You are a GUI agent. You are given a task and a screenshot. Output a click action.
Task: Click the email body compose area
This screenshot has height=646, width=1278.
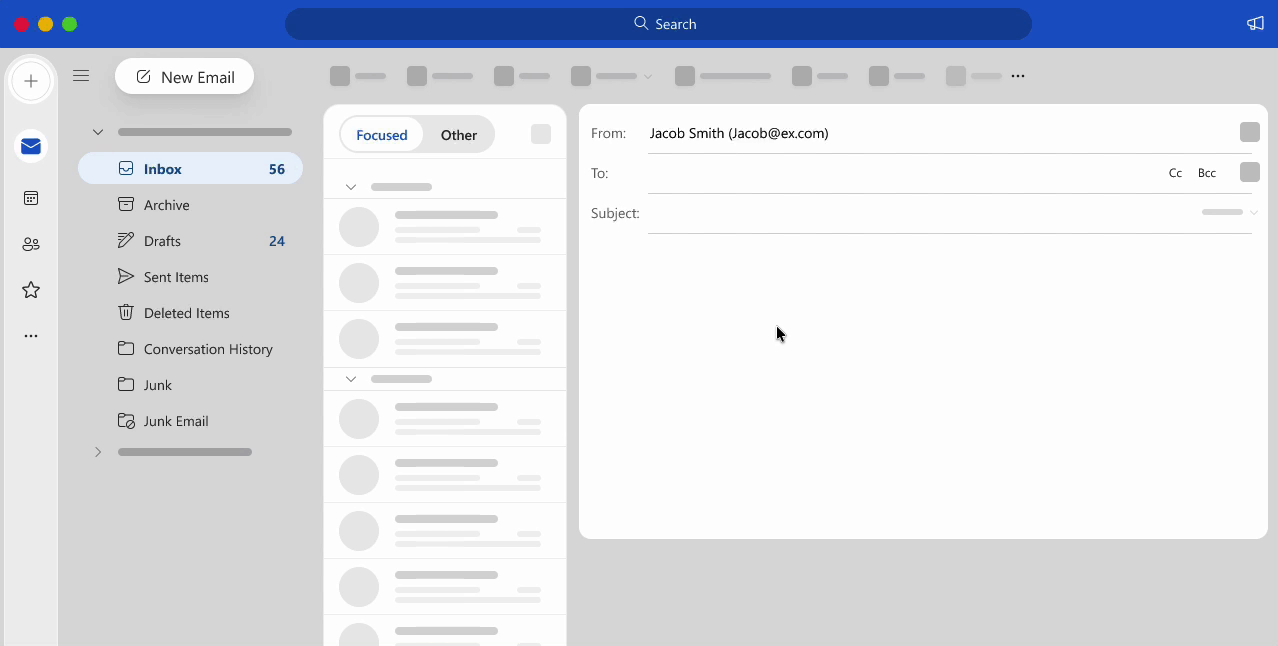pyautogui.click(x=923, y=385)
